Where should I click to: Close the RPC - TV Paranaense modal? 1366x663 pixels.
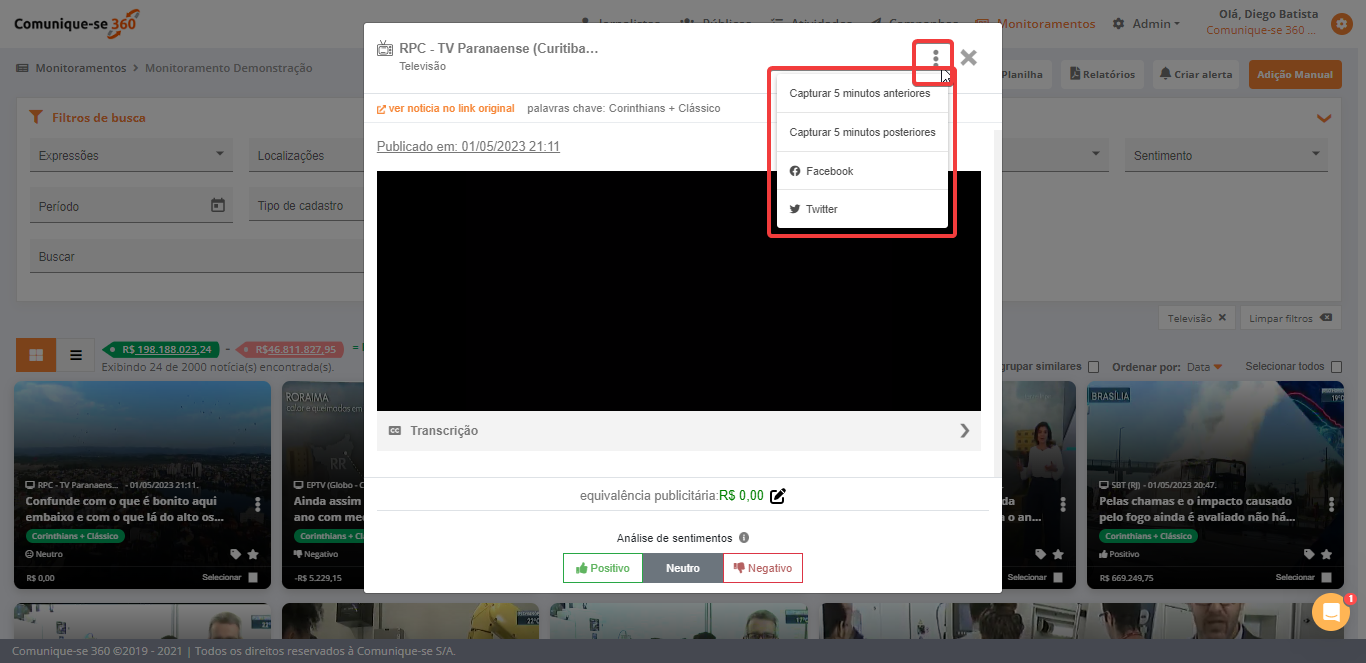968,58
